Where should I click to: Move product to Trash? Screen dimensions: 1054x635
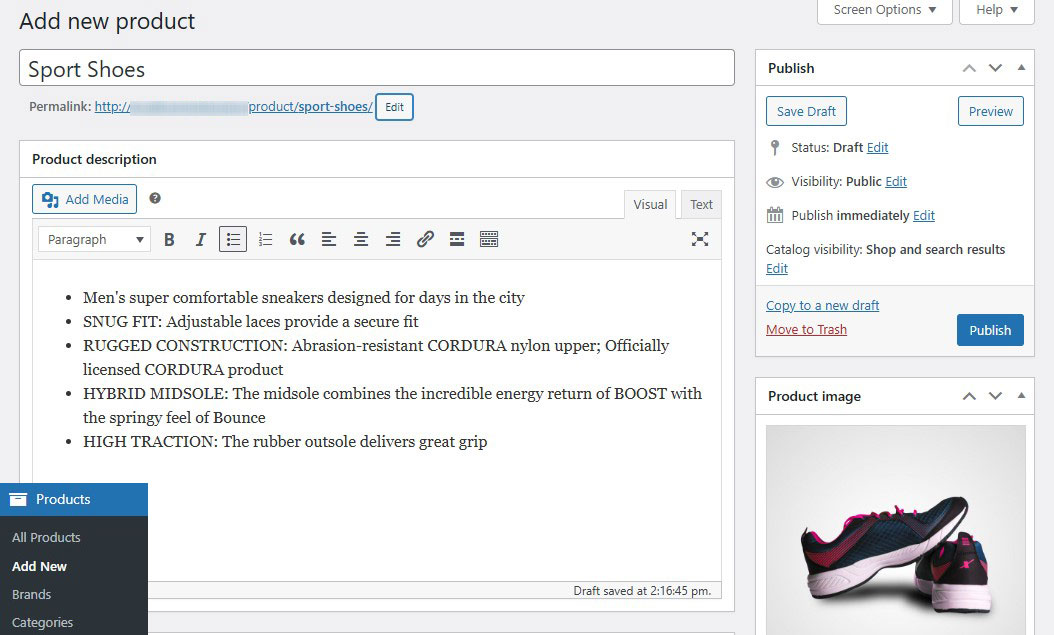(806, 329)
